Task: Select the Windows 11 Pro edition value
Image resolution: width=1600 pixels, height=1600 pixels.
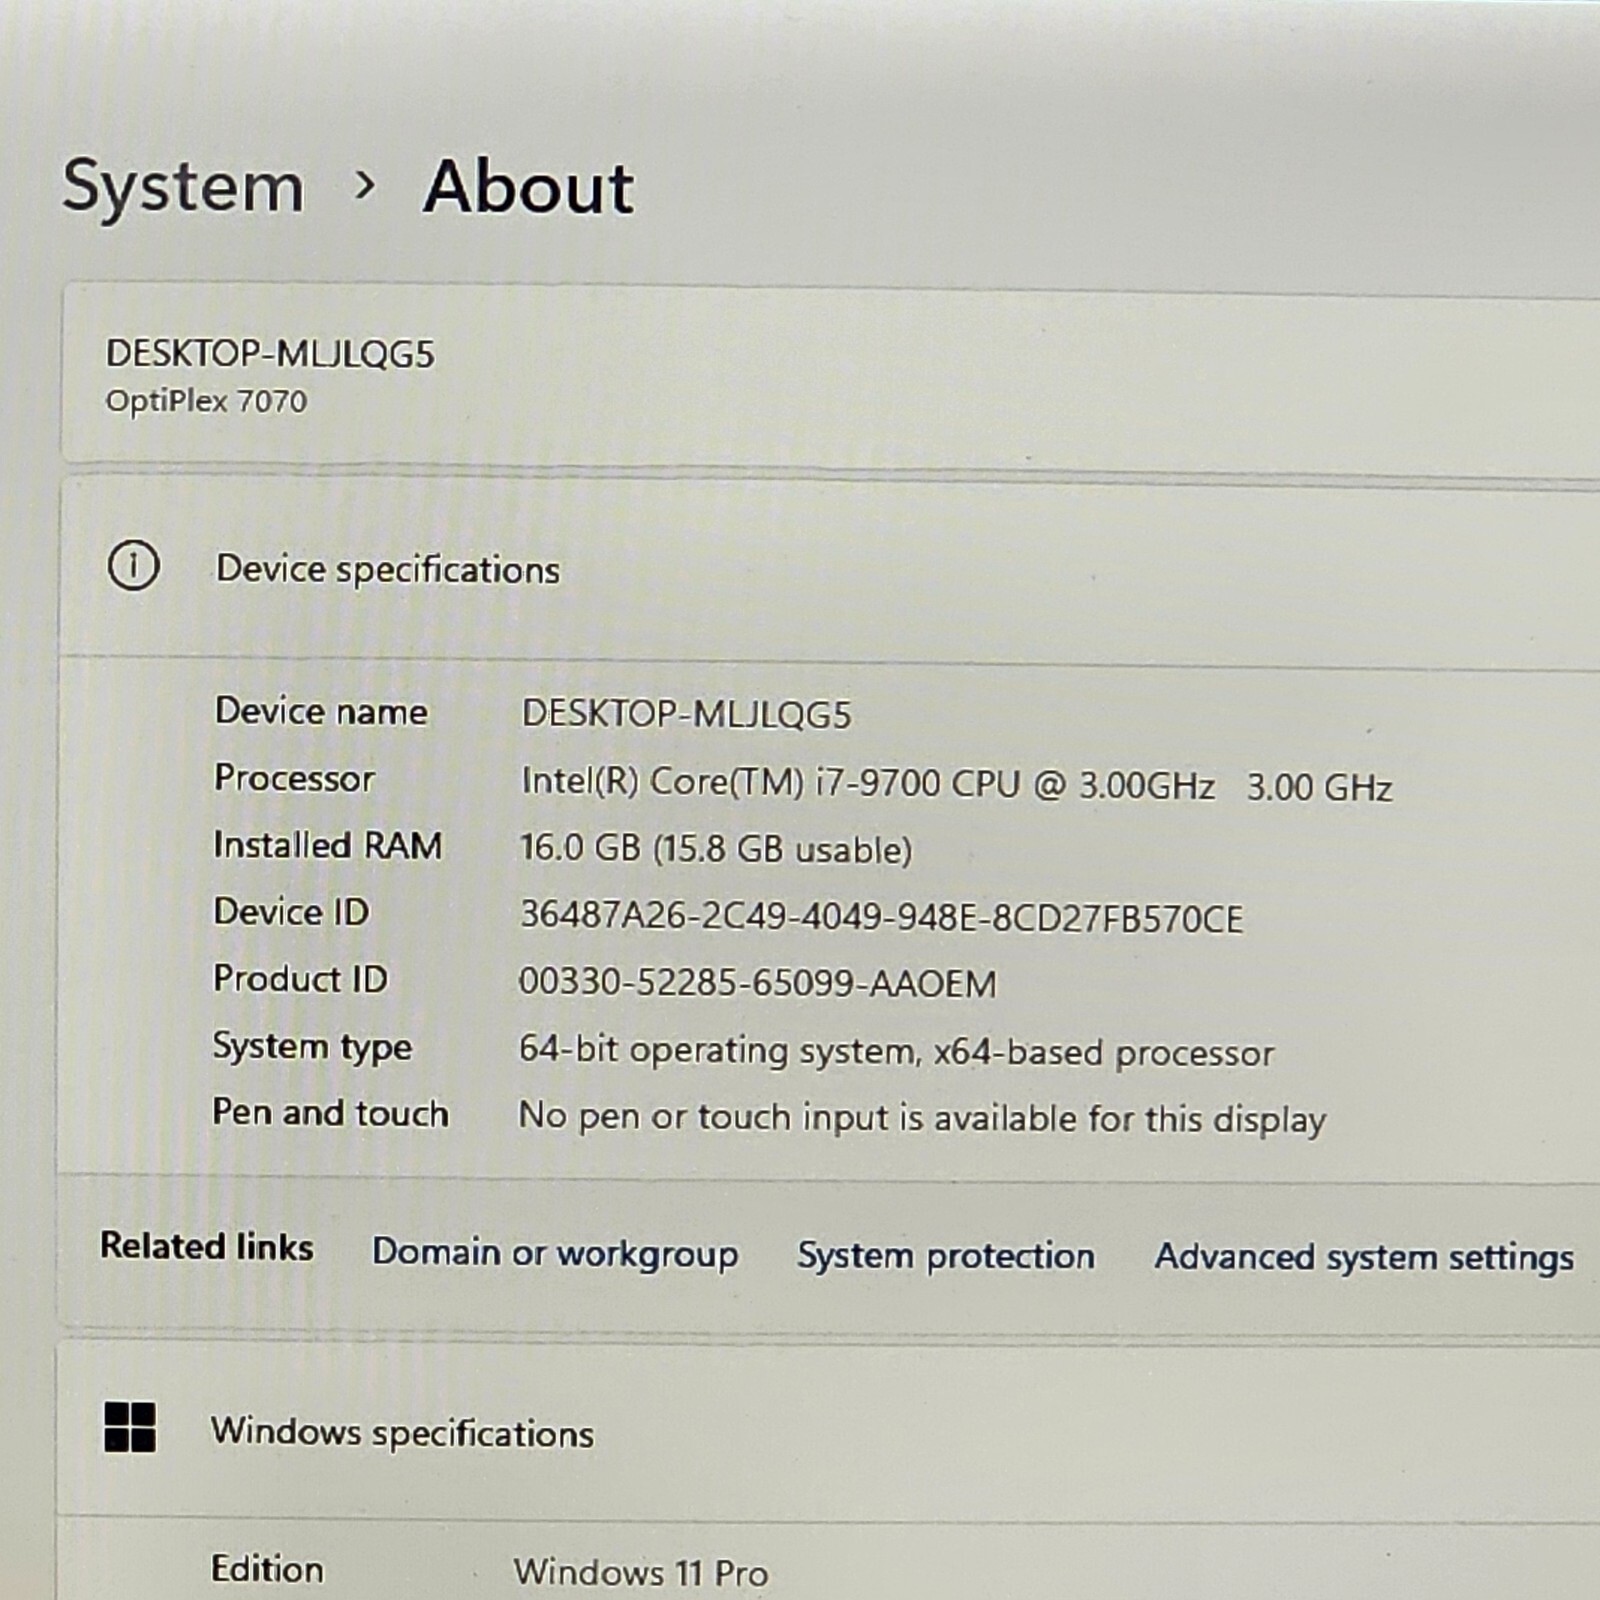Action: [x=641, y=1573]
